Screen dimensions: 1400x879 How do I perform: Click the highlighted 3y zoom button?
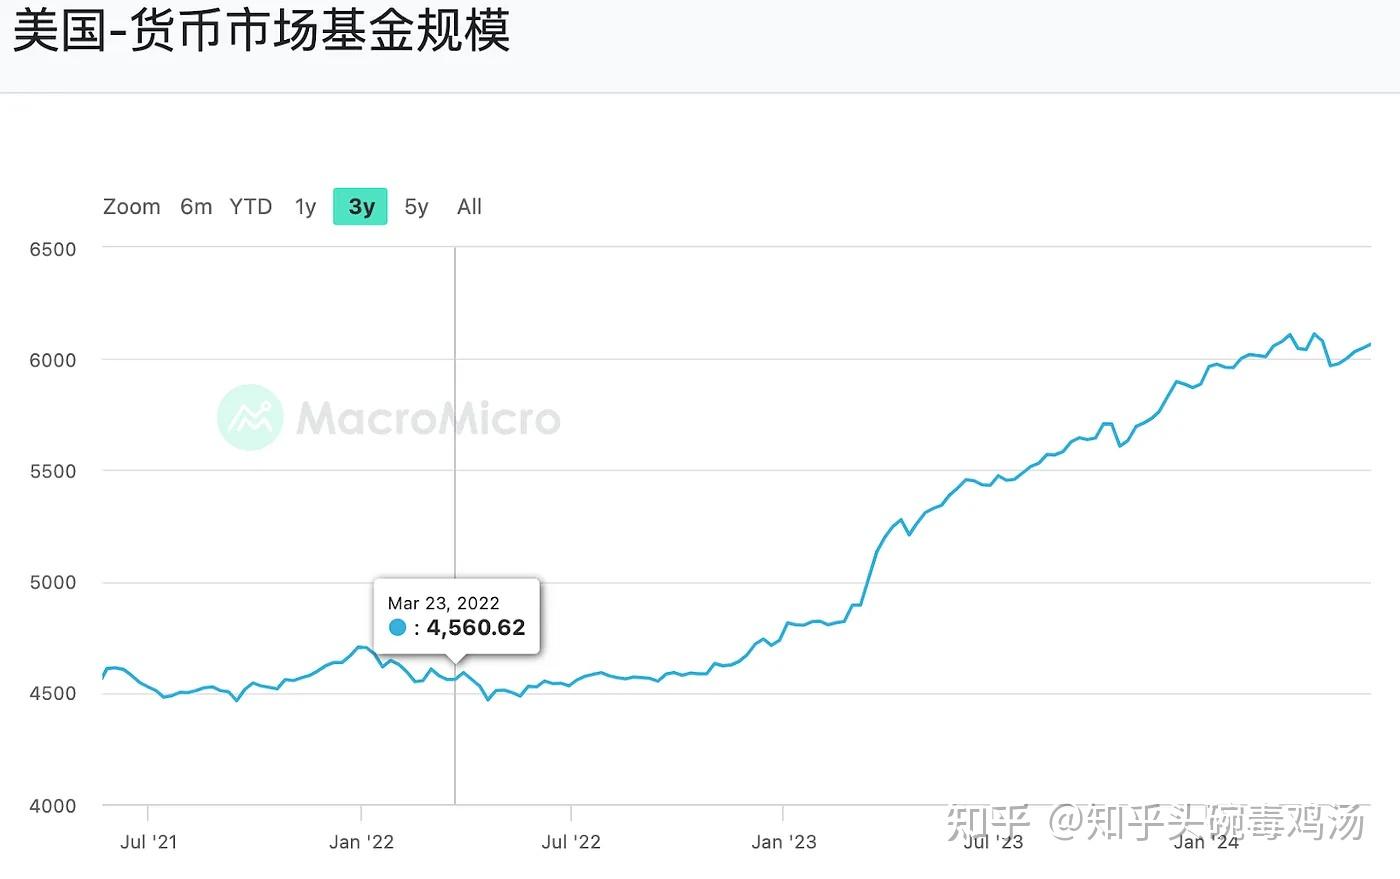pyautogui.click(x=361, y=207)
